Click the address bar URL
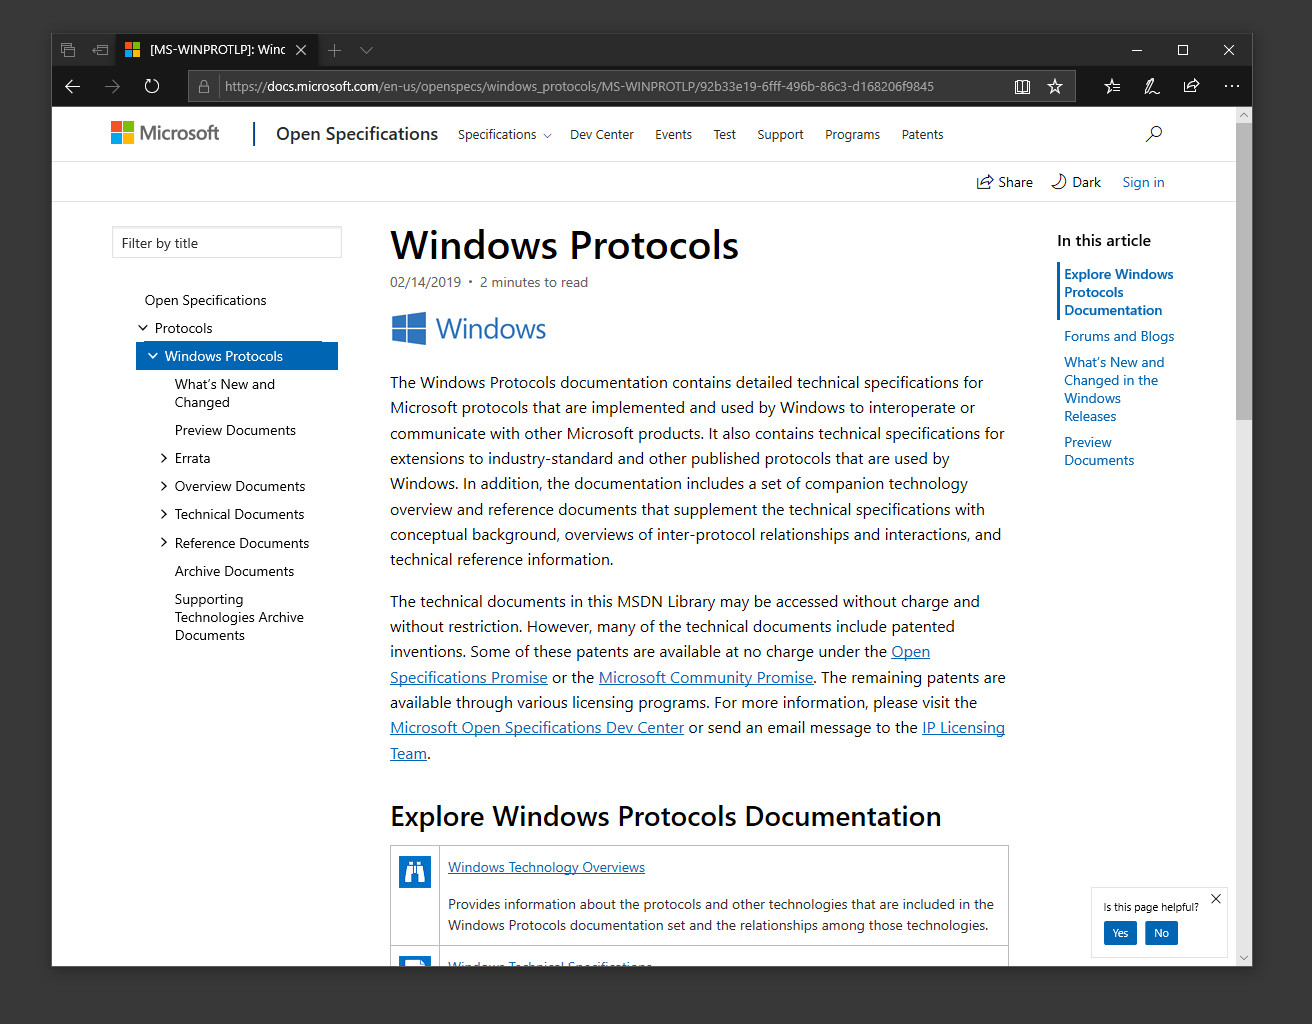Screen dimensions: 1312x1024 point(579,87)
